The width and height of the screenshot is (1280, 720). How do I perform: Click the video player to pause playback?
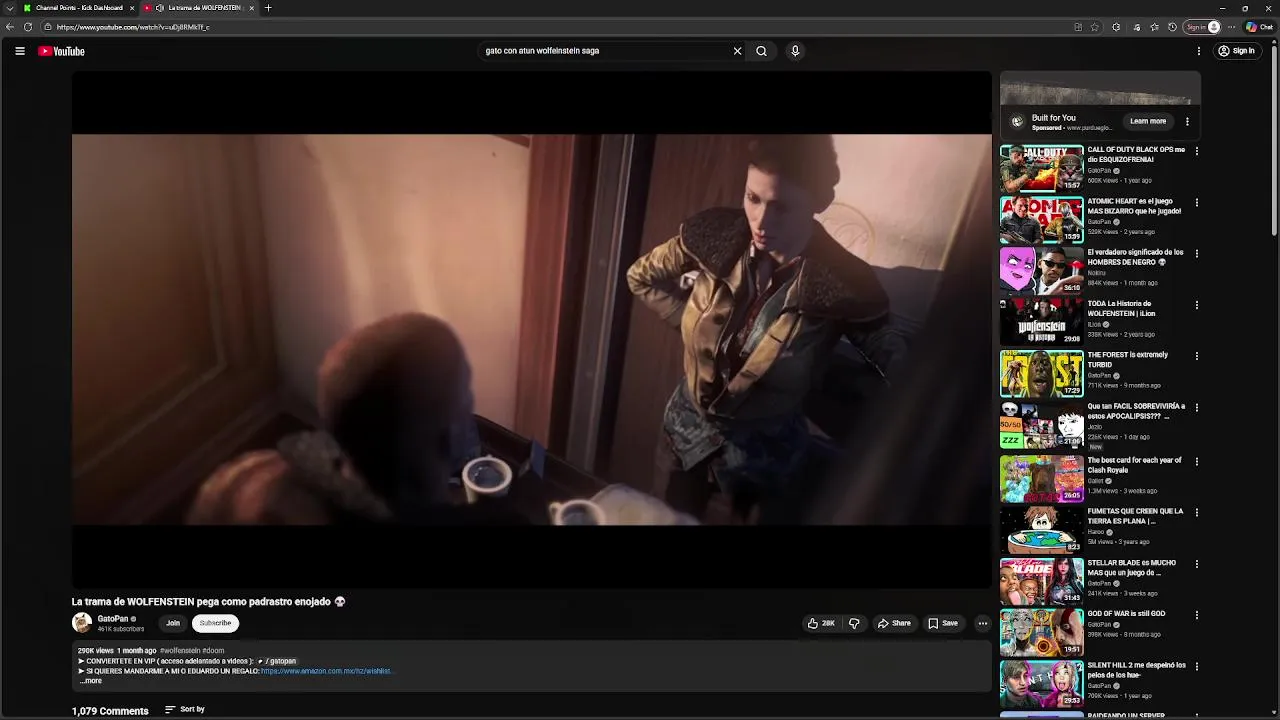click(531, 330)
